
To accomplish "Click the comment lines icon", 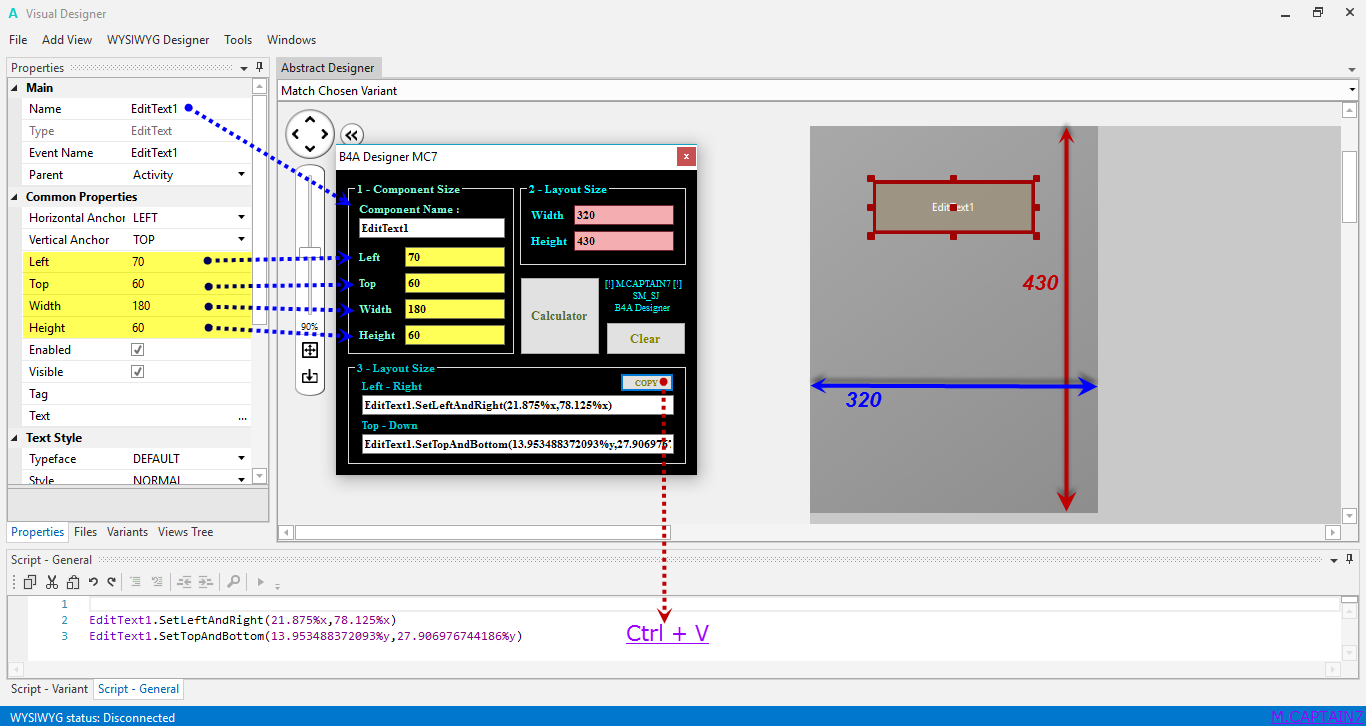I will 136,582.
